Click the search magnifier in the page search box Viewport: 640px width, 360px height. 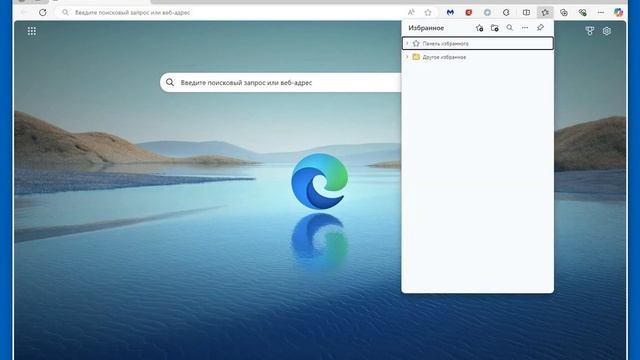tap(170, 82)
